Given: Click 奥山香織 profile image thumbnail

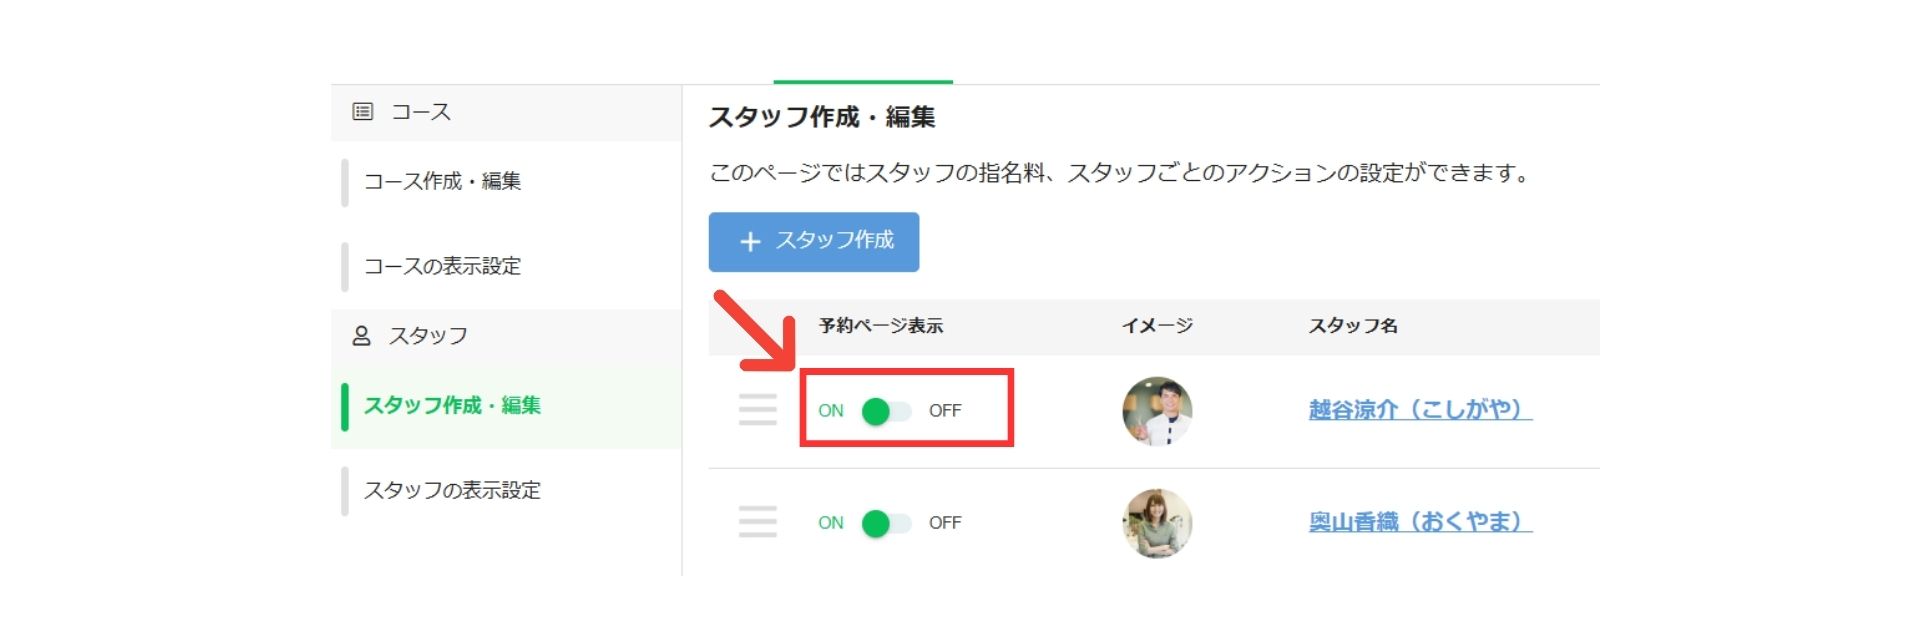Looking at the screenshot, I should 1157,523.
